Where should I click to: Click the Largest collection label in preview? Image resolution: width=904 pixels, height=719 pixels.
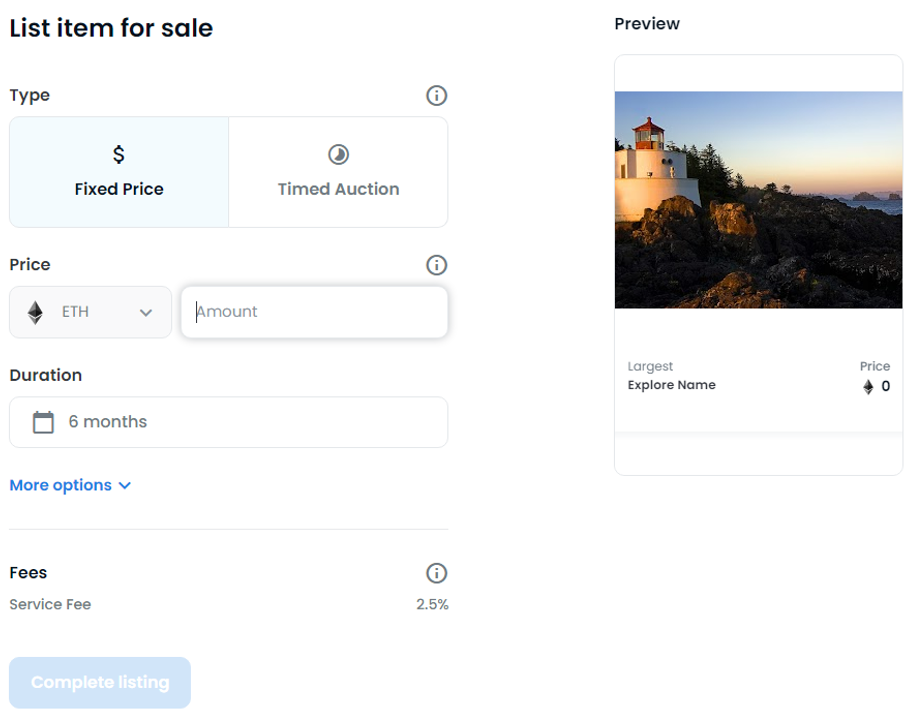pos(650,367)
